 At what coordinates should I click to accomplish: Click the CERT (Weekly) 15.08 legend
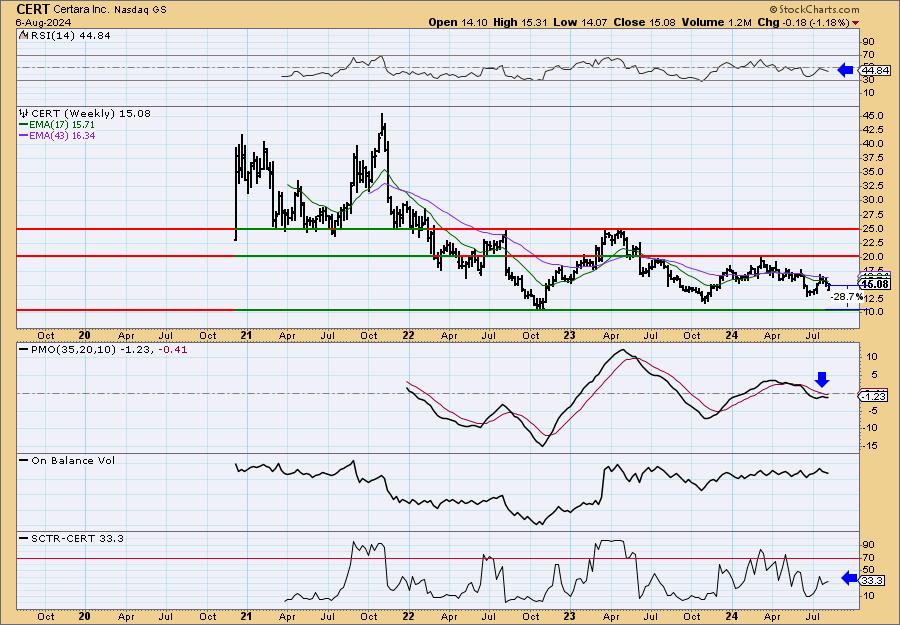pyautogui.click(x=91, y=113)
